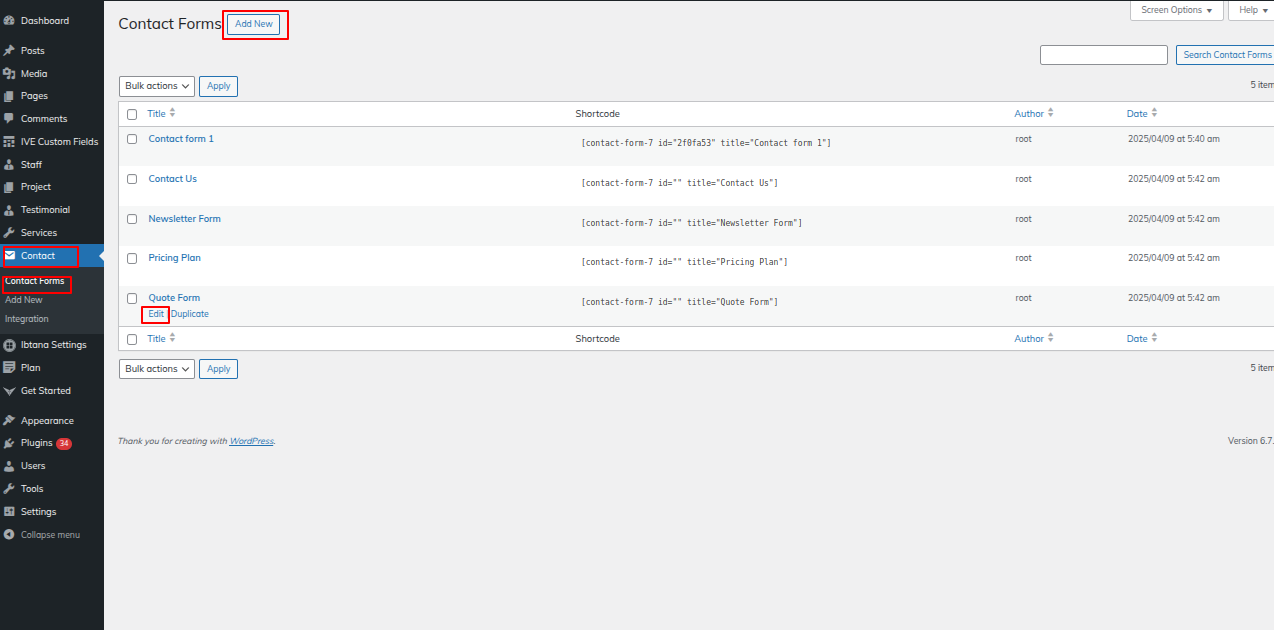Open Media via its sidebar icon
Viewport: 1274px width, 630px height.
tap(9, 74)
